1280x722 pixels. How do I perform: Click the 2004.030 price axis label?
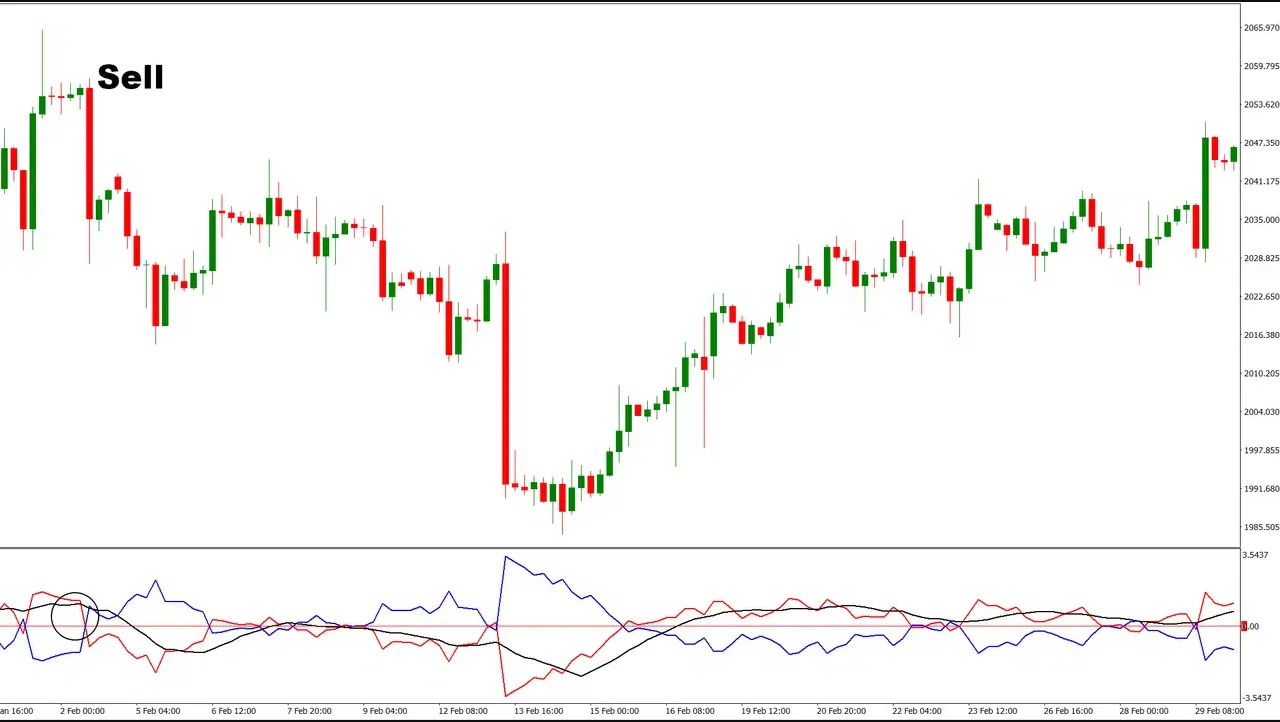[x=1261, y=412]
